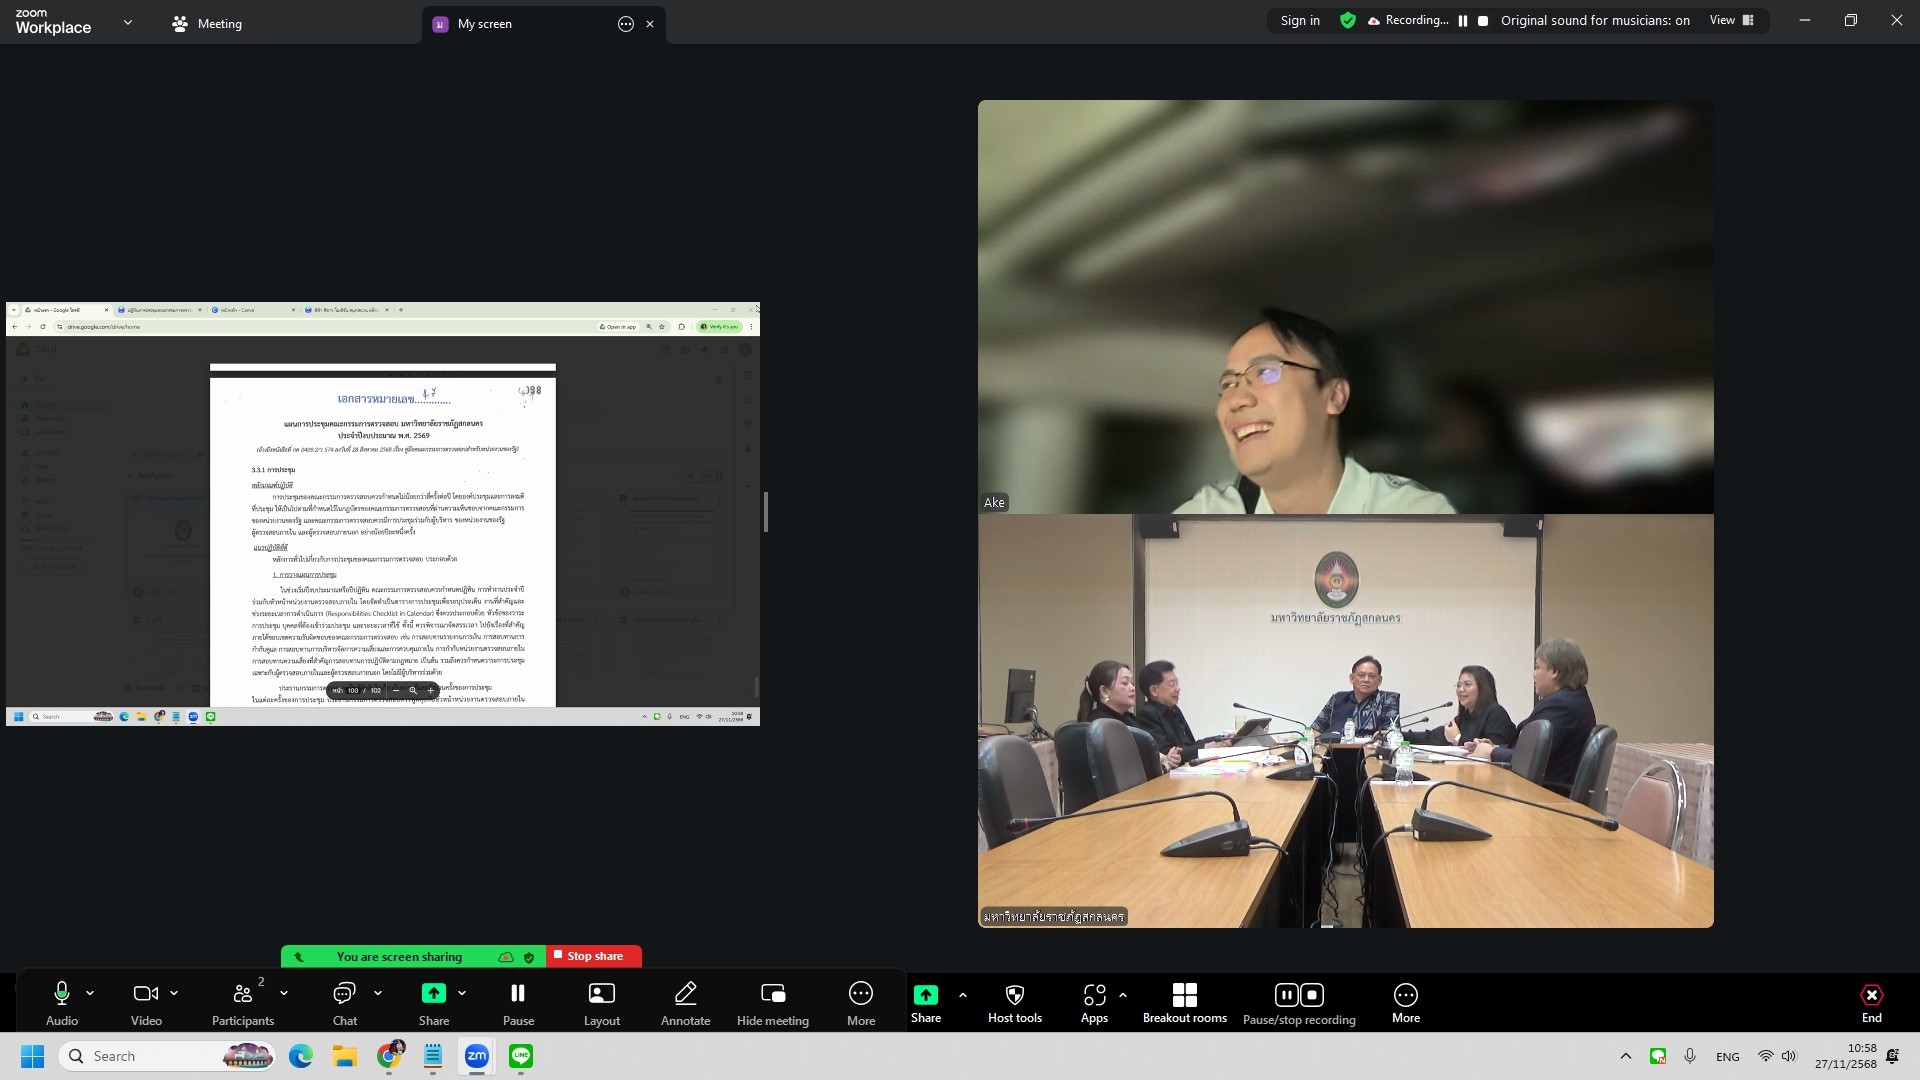Click the View layout button
The width and height of the screenshot is (1920, 1080).
coord(1731,20)
